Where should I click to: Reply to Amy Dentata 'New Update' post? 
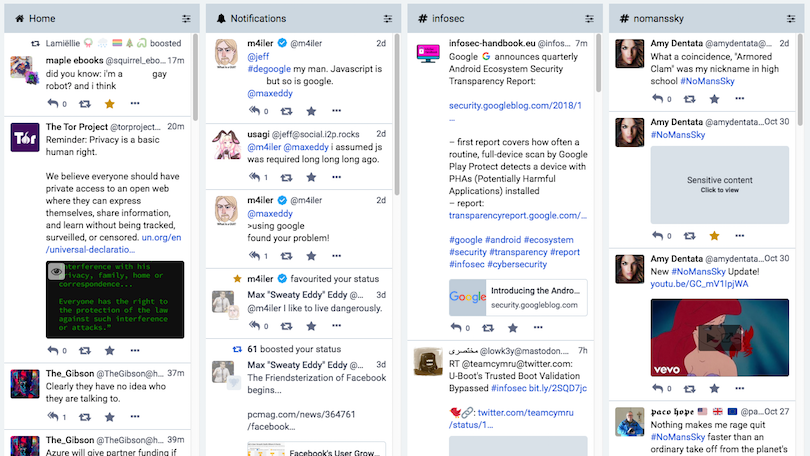(657, 388)
